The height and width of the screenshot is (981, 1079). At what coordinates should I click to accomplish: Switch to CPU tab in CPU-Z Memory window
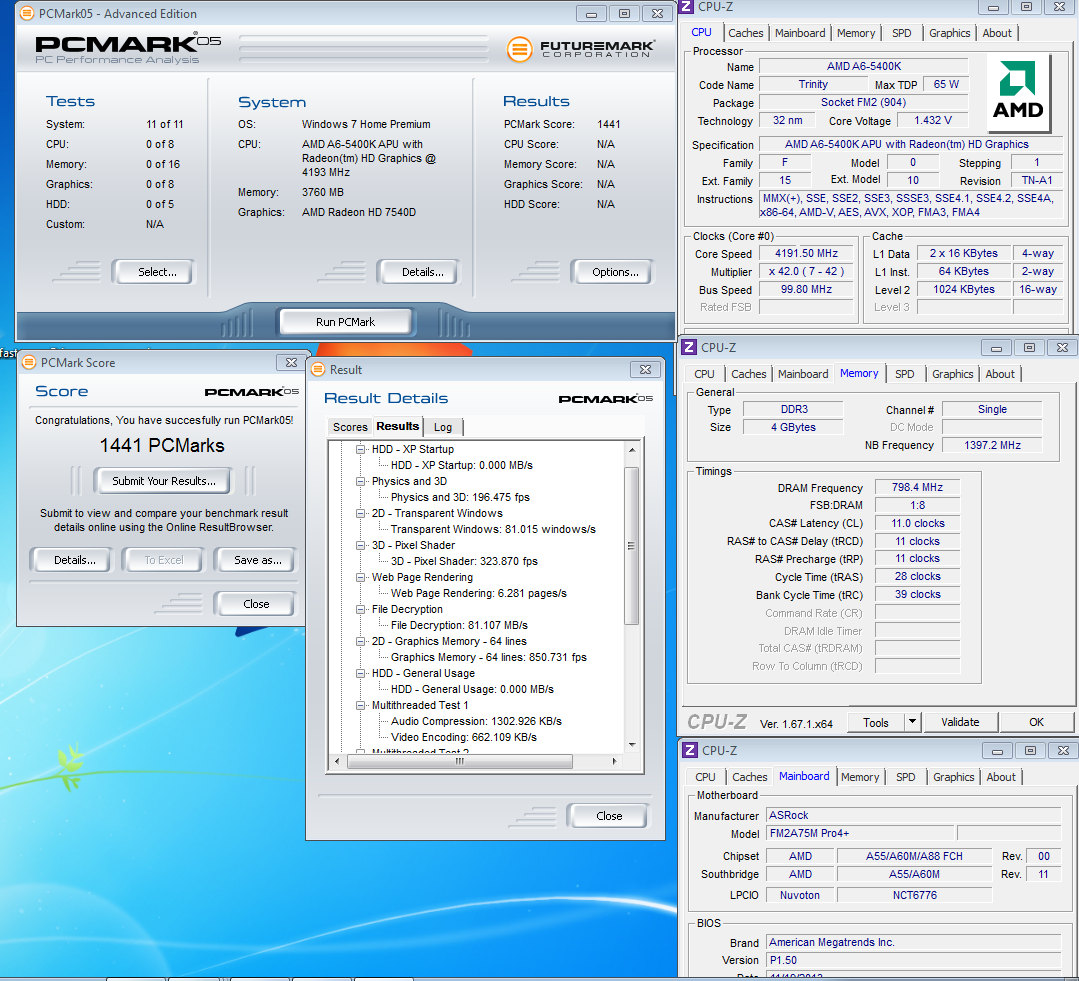(x=704, y=374)
